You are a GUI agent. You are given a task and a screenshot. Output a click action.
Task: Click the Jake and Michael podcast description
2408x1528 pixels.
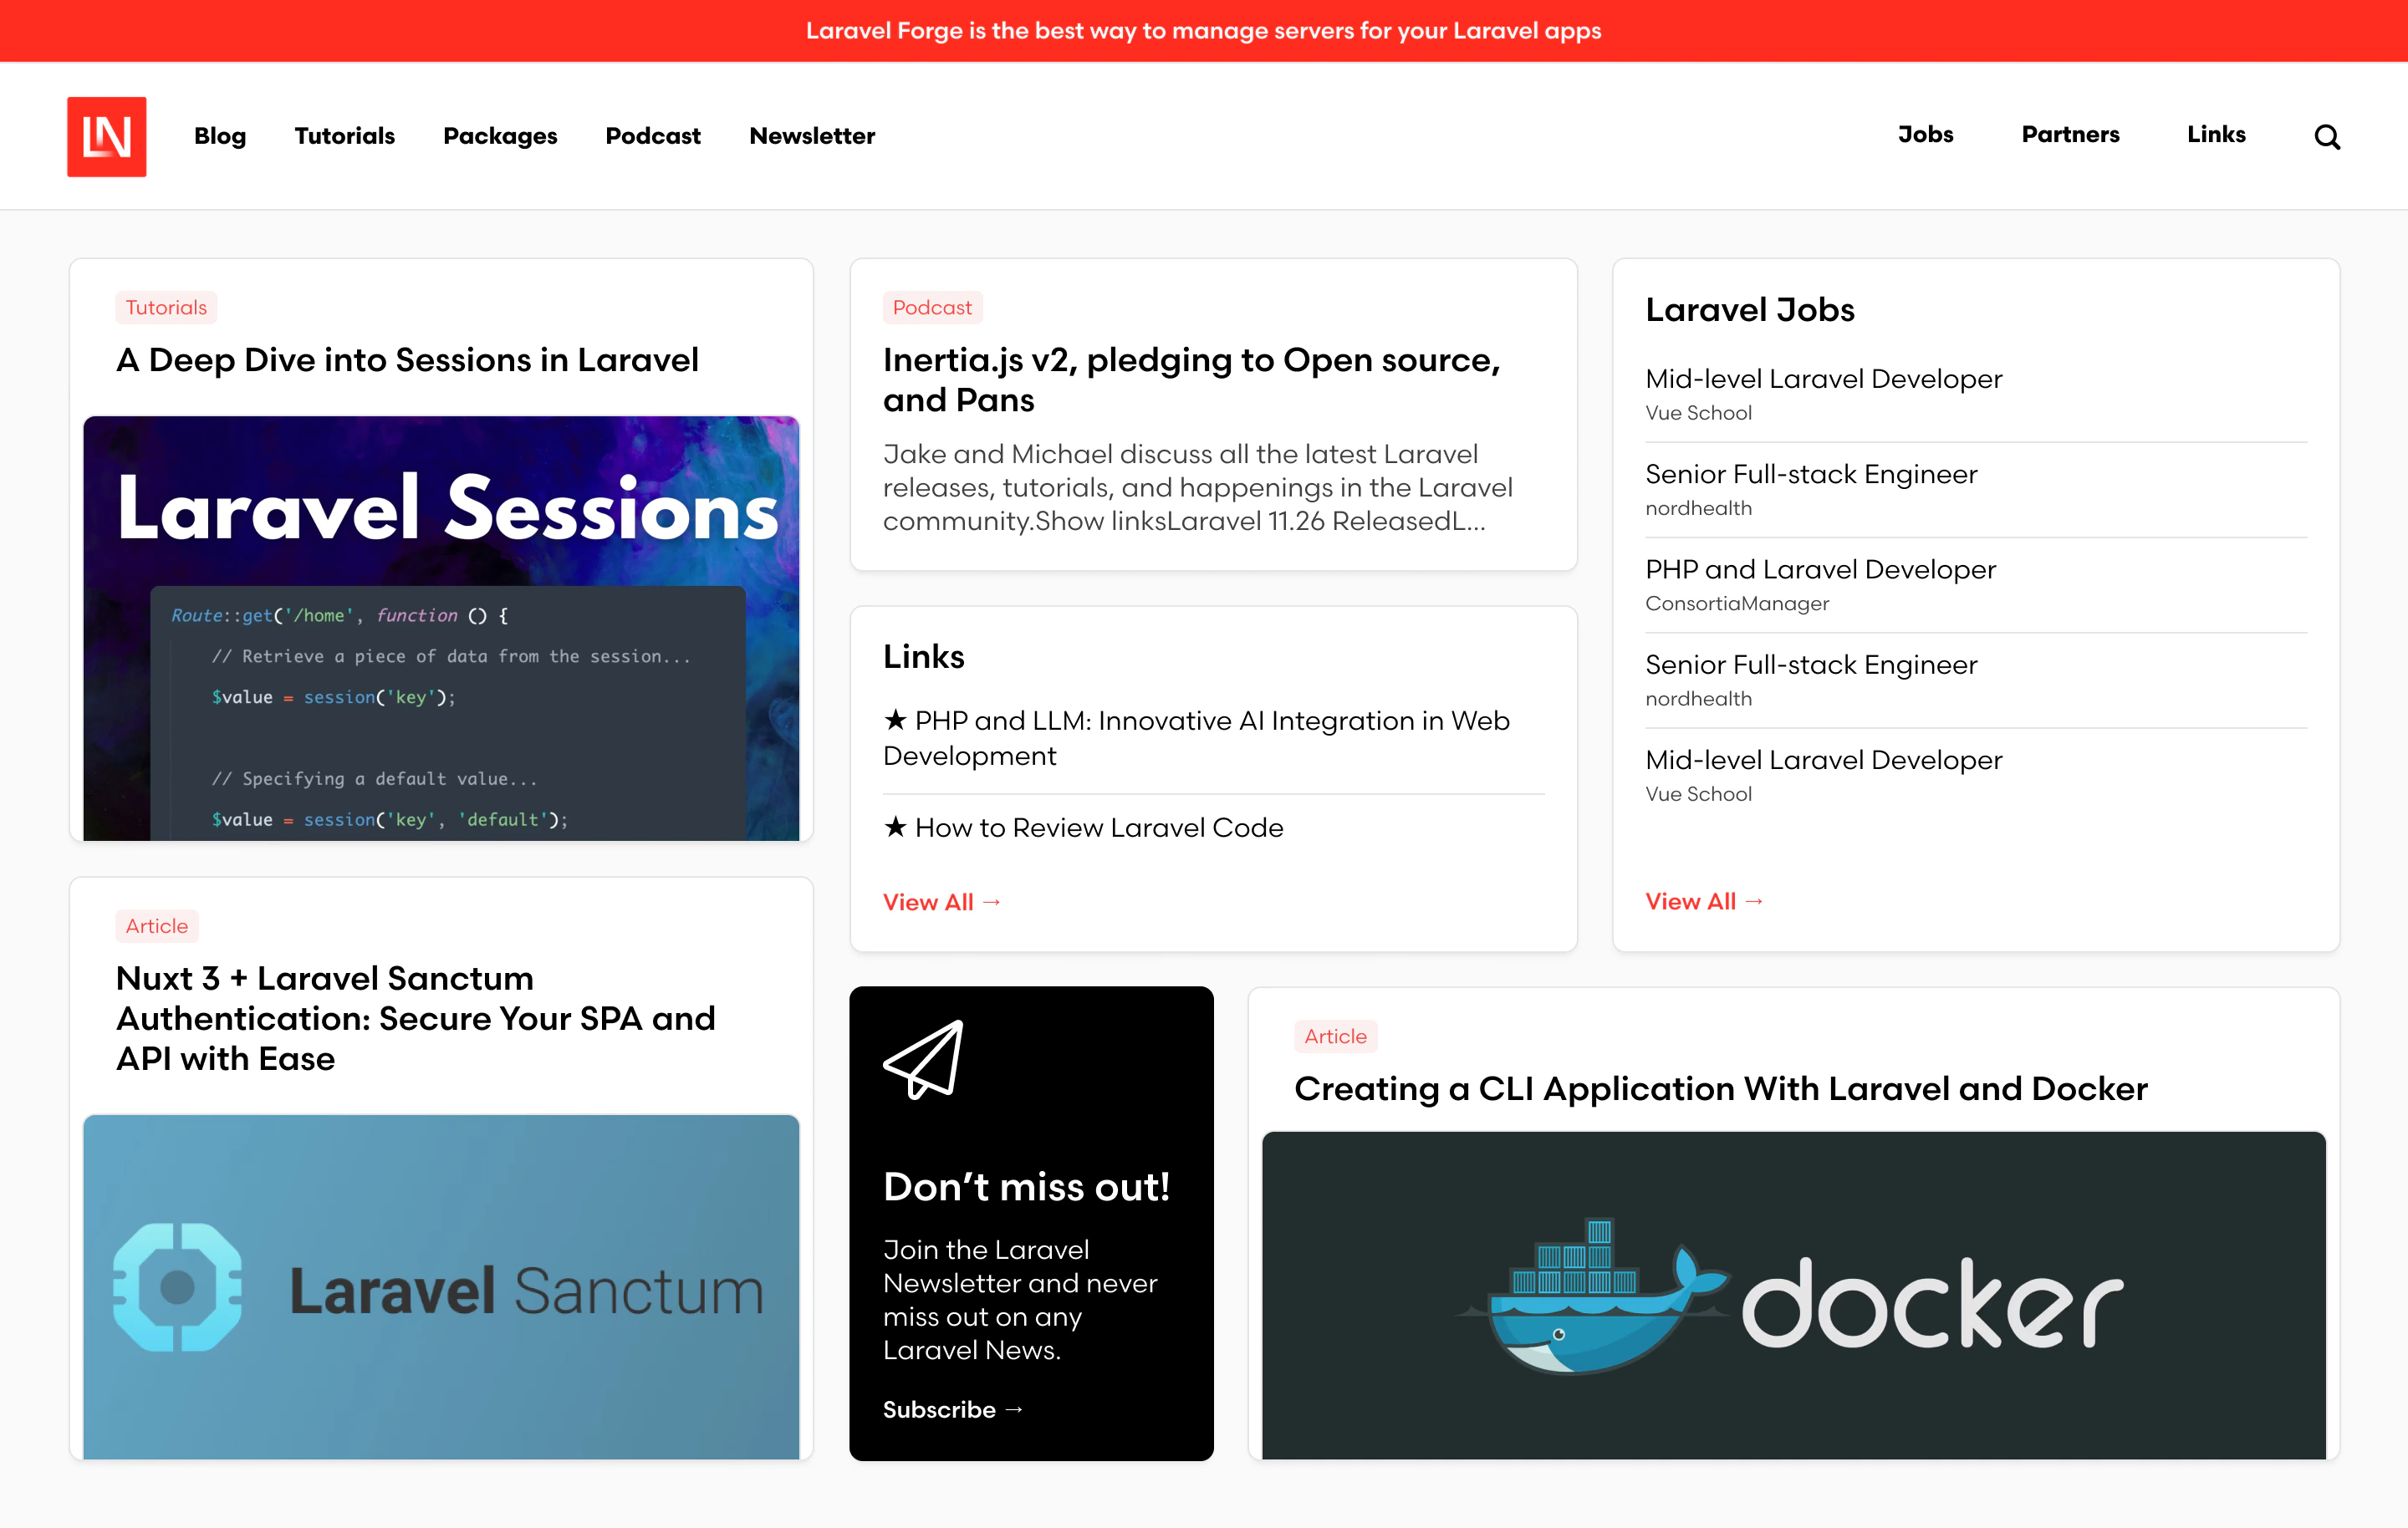tap(1198, 488)
